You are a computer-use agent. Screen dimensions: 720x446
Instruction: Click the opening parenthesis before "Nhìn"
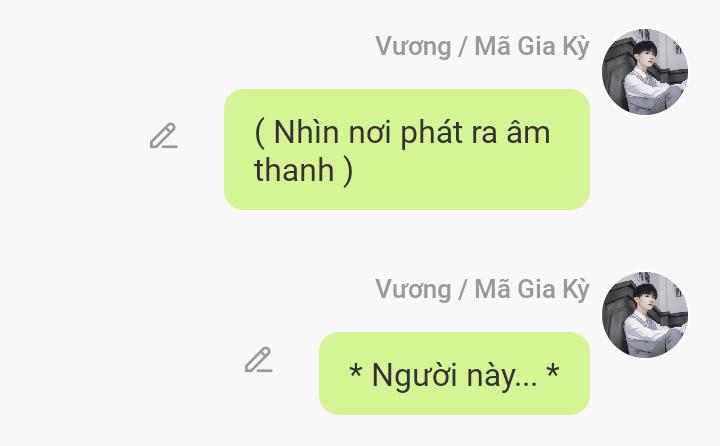tap(259, 133)
